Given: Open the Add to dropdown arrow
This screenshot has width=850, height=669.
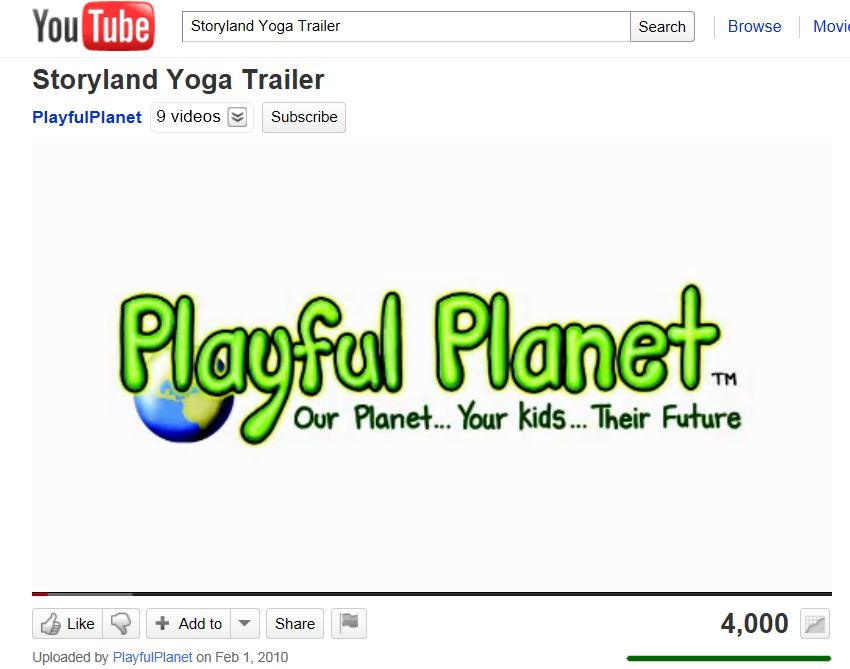Looking at the screenshot, I should click(x=244, y=623).
